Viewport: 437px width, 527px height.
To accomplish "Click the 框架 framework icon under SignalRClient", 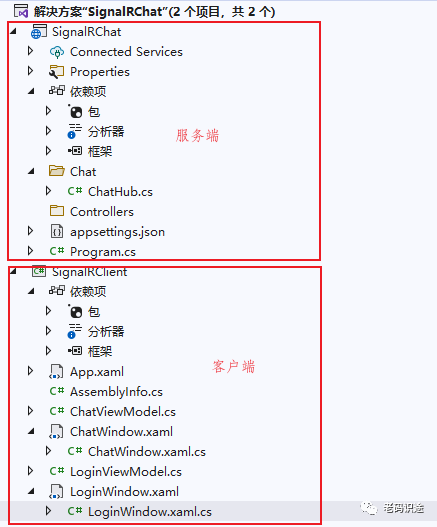I will click(75, 351).
